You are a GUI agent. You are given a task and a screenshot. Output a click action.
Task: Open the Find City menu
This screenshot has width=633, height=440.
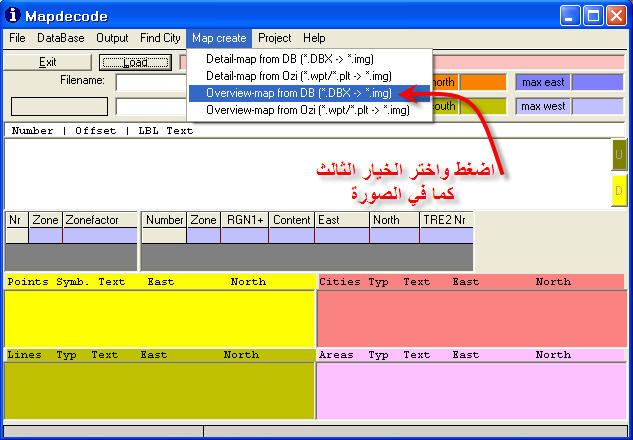pyautogui.click(x=160, y=38)
